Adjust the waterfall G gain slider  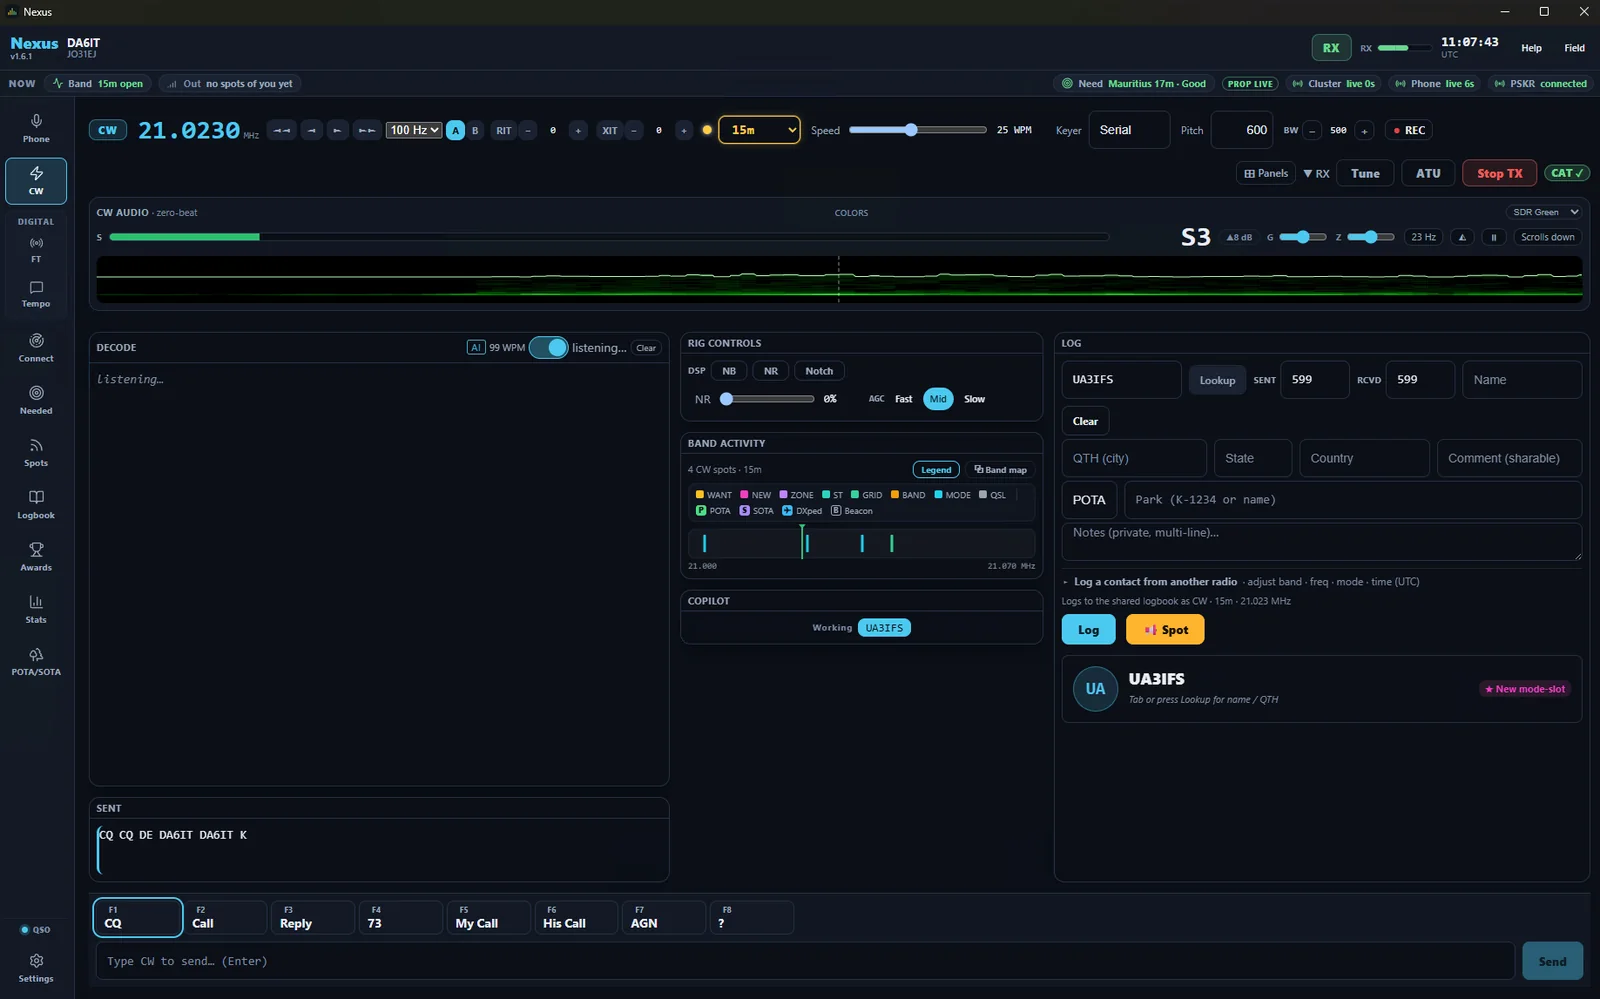tap(1303, 237)
